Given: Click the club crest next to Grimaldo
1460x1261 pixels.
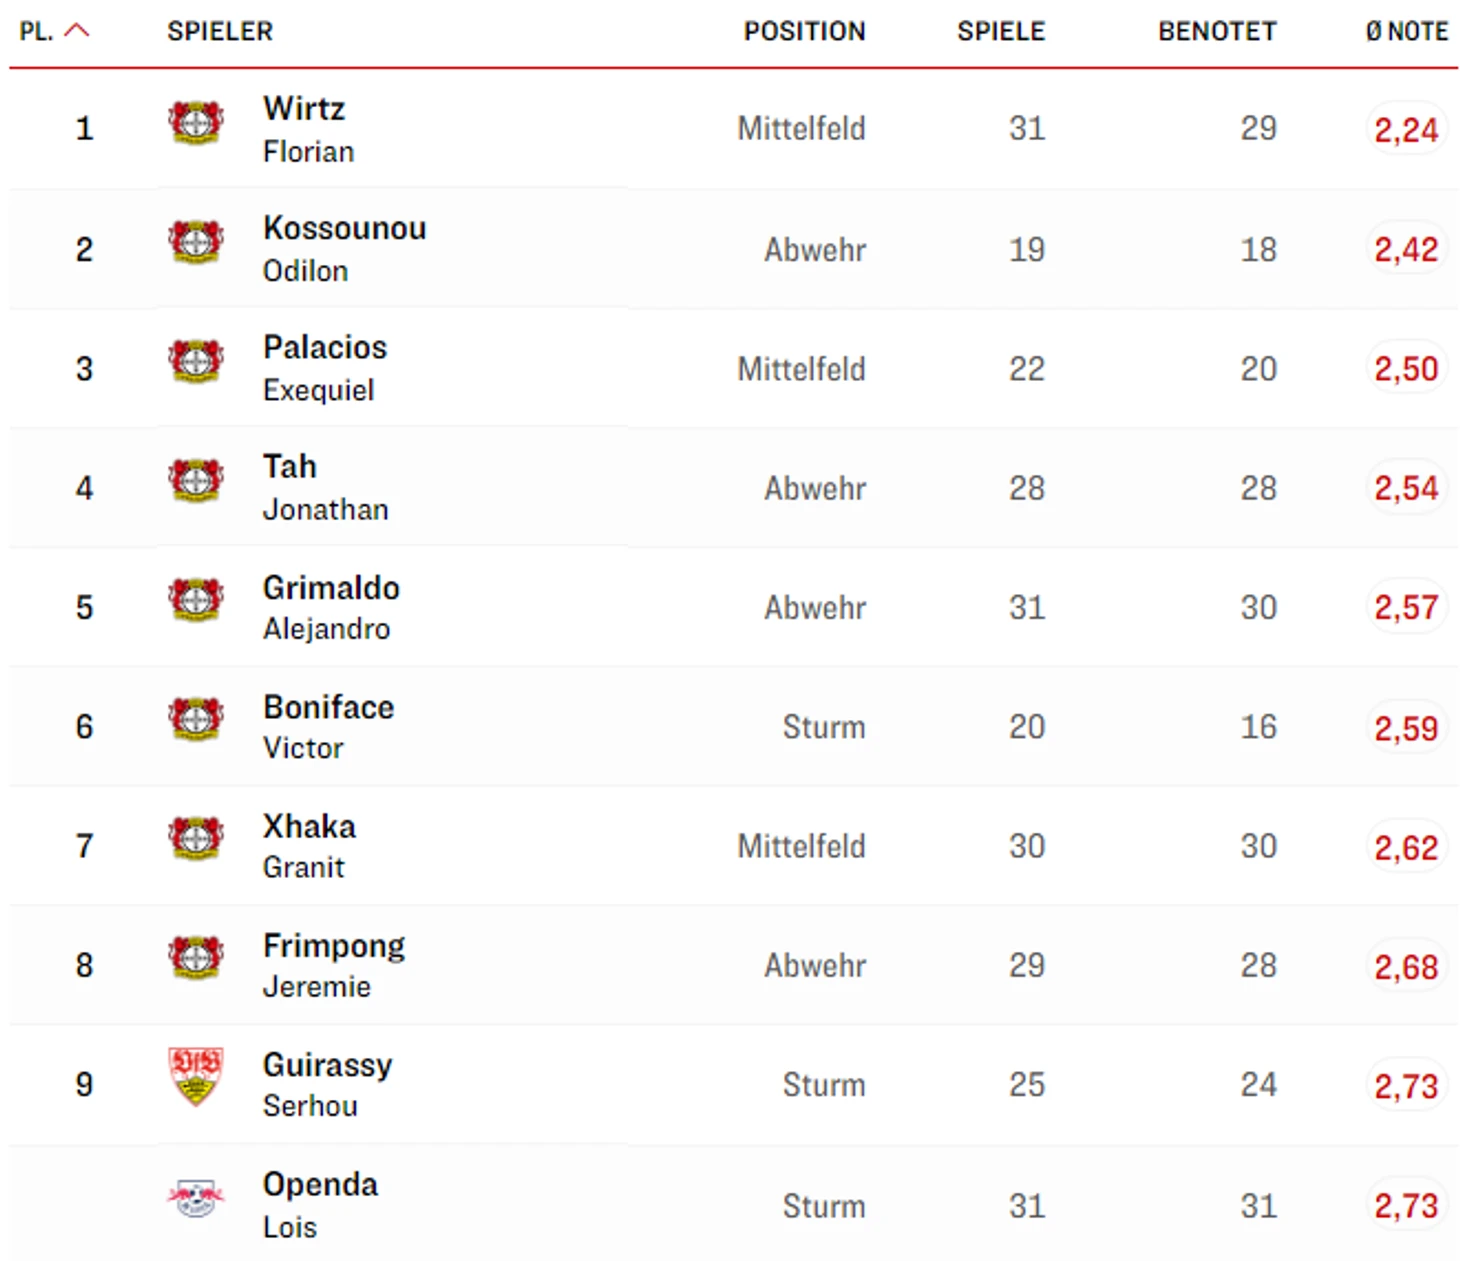Looking at the screenshot, I should (195, 600).
